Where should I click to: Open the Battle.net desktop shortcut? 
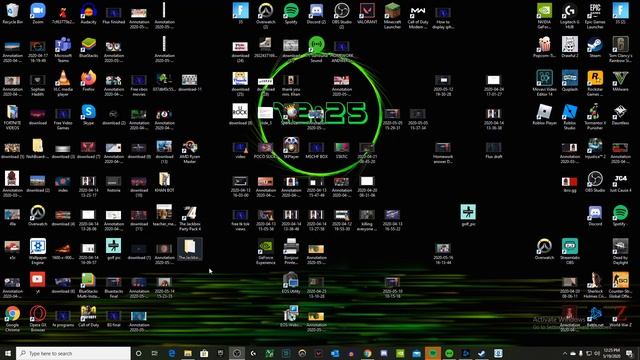point(595,317)
